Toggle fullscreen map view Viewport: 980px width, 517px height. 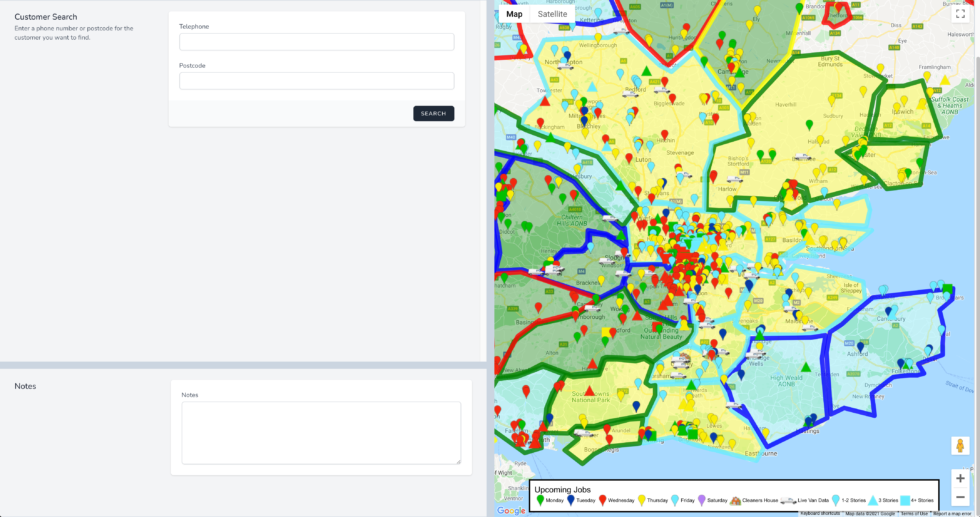tap(960, 14)
